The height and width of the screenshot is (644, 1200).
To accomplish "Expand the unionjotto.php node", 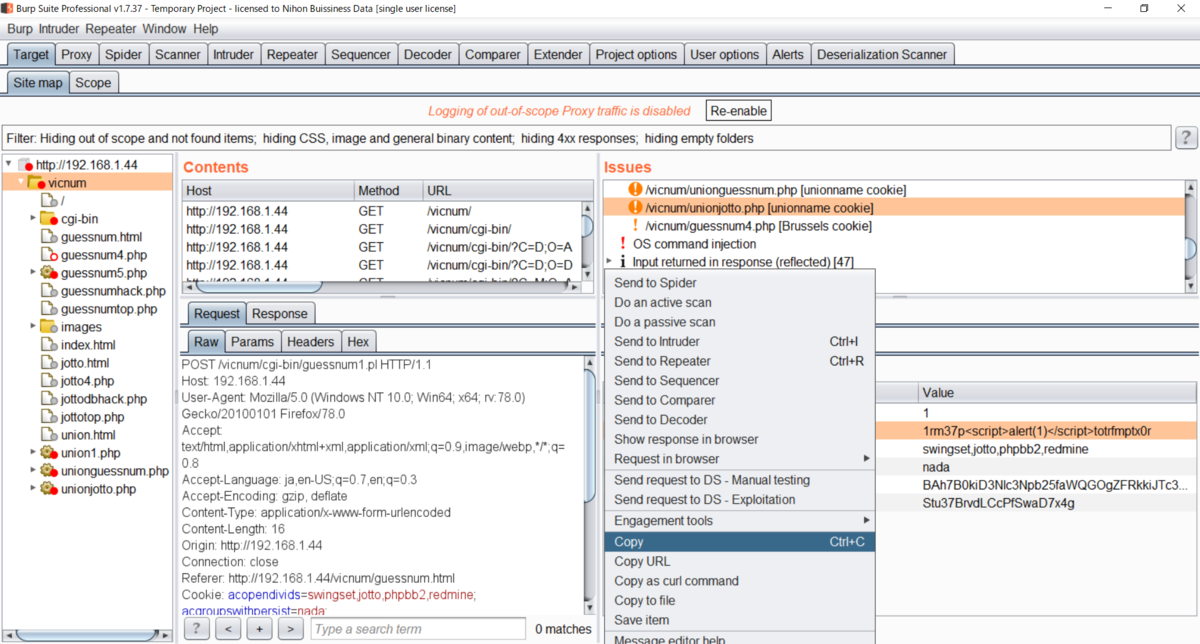I will (33, 489).
